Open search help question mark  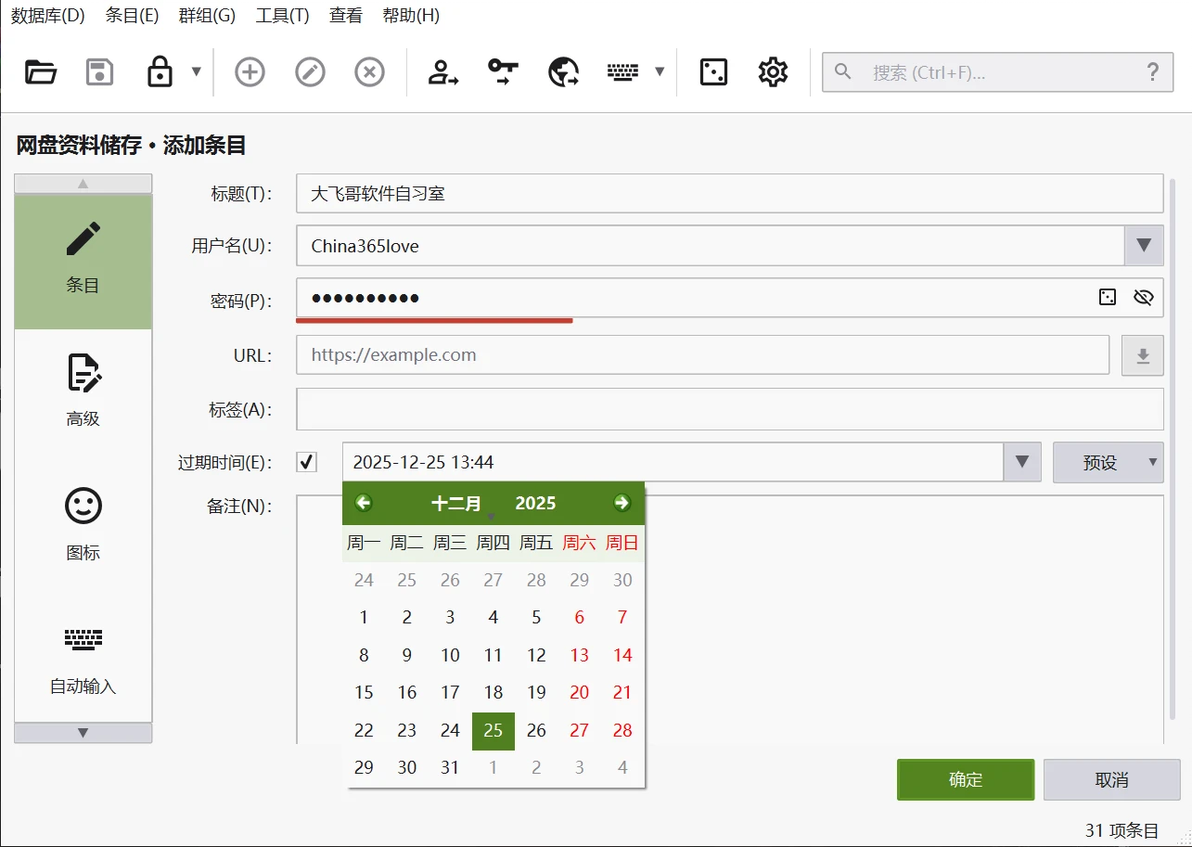(1152, 72)
